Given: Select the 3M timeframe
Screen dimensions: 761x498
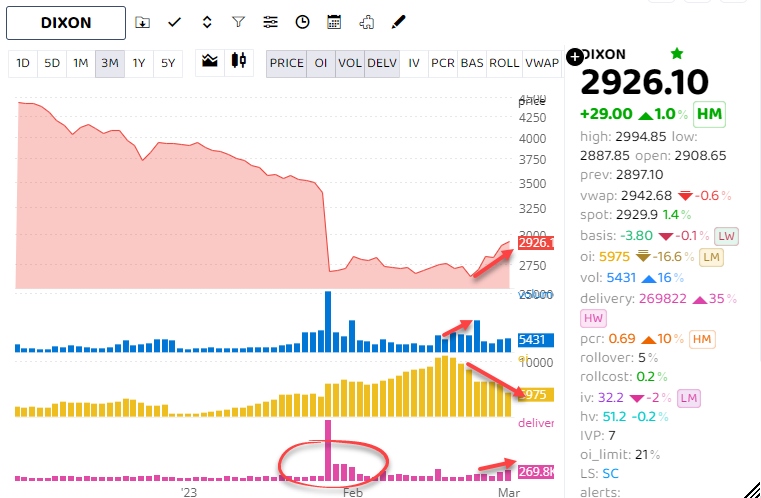Looking at the screenshot, I should pos(110,63).
